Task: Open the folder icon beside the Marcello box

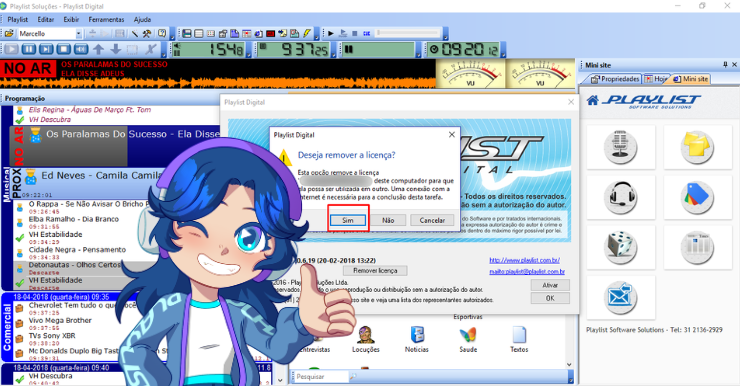Action: pos(9,34)
